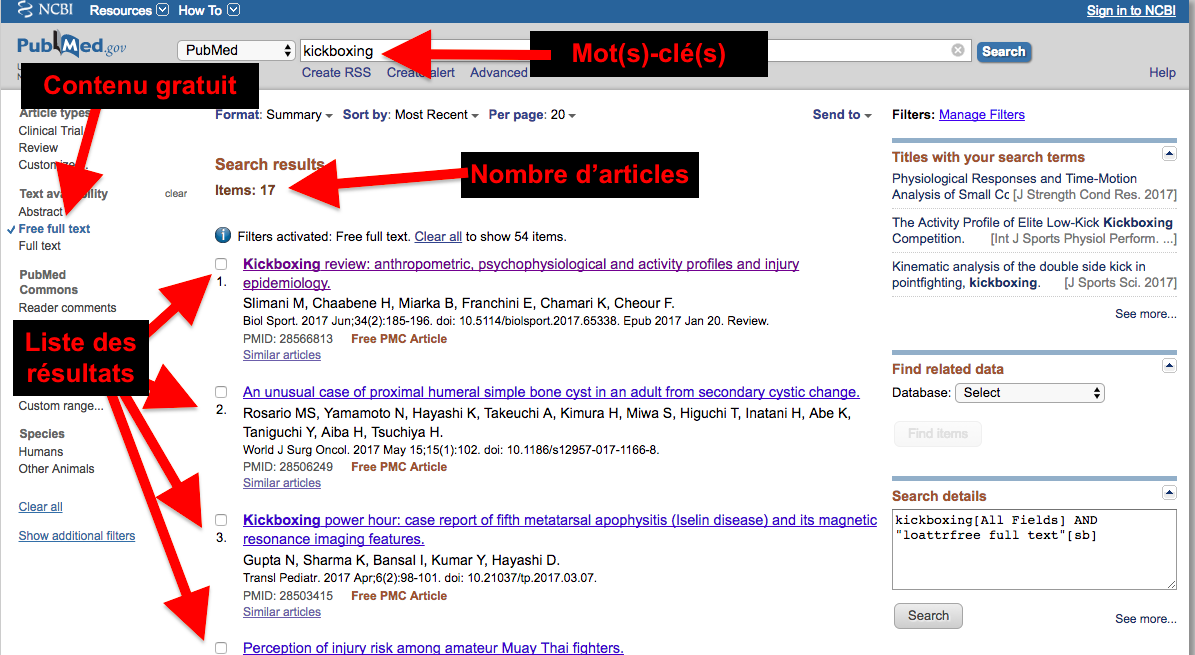Click Similar articles under PMID 28503415
Image resolution: width=1195 pixels, height=655 pixels.
click(x=282, y=612)
